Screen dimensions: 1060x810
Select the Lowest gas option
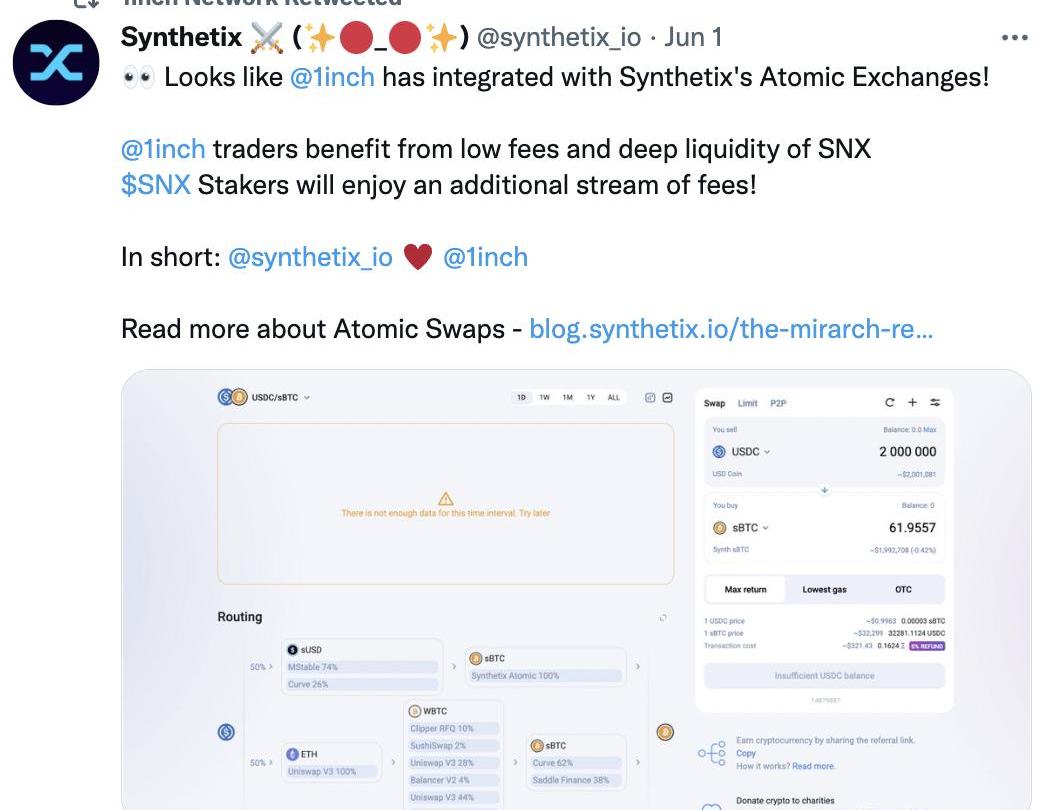tap(824, 590)
